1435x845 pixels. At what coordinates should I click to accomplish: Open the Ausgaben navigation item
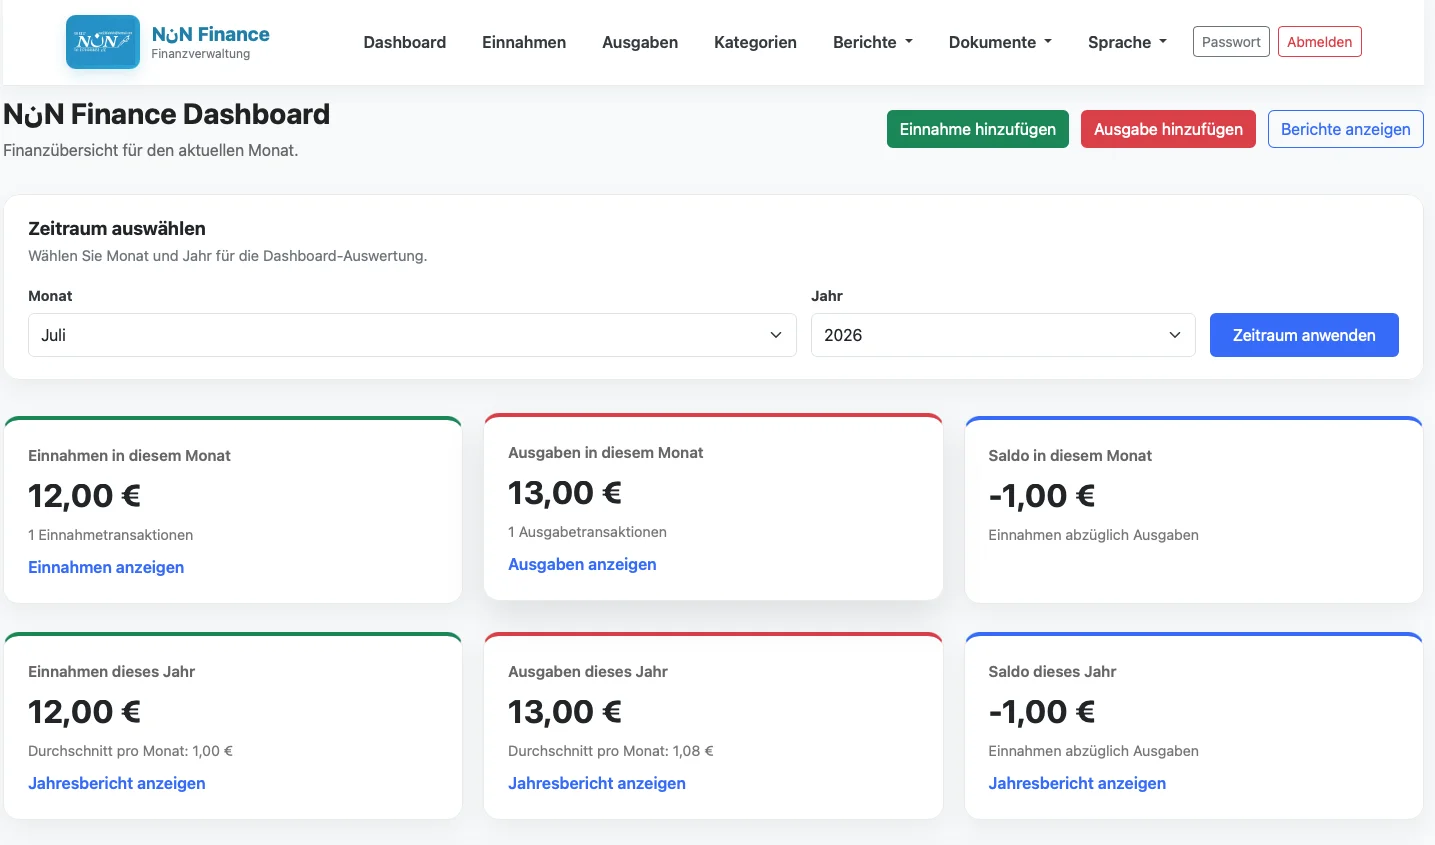click(640, 42)
